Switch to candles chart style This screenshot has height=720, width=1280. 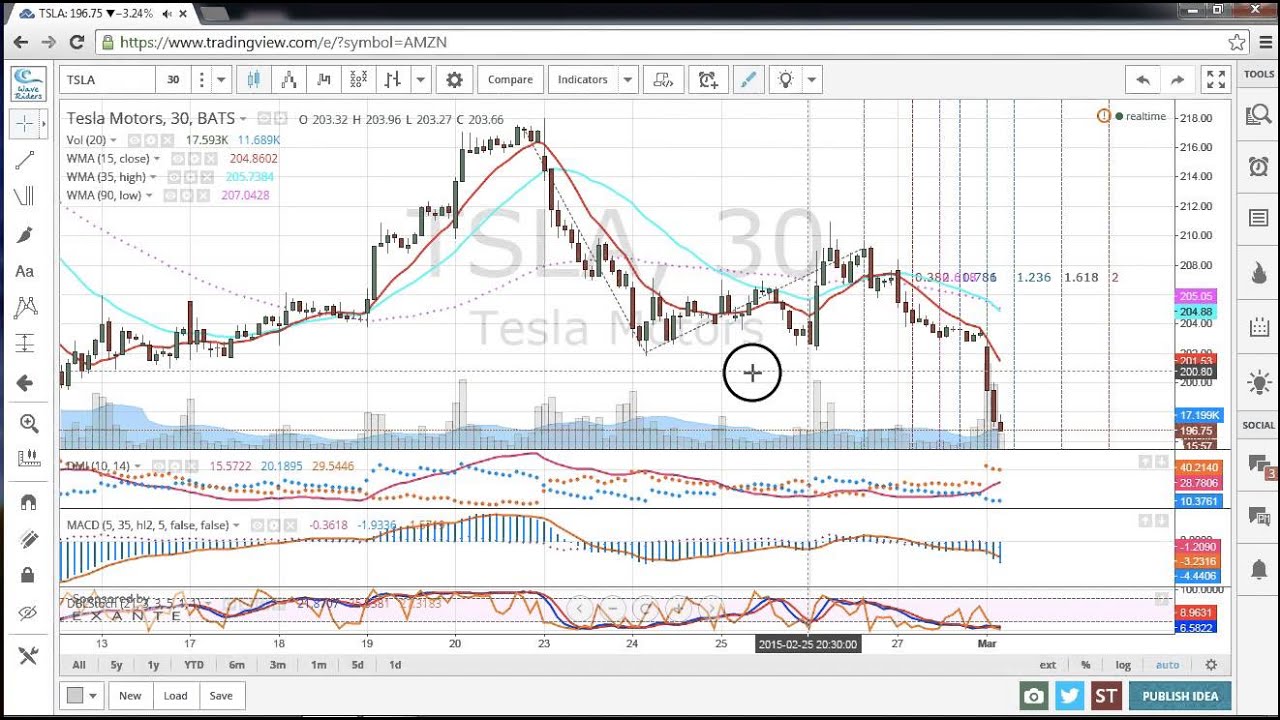(x=254, y=80)
